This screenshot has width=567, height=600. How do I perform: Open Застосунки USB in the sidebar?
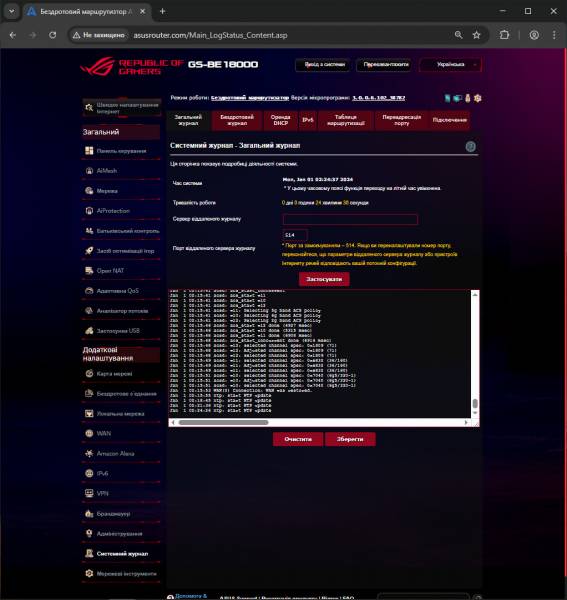(x=121, y=331)
